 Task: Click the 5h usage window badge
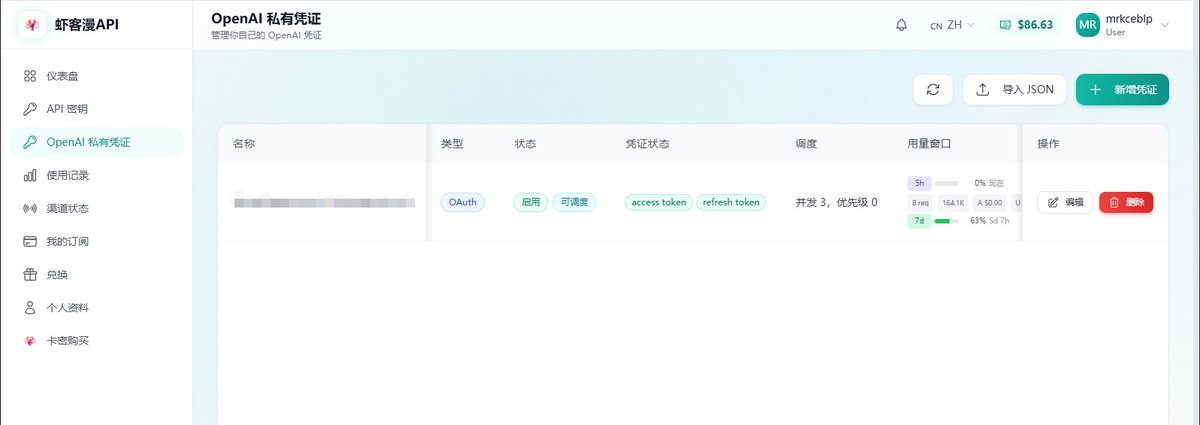click(x=918, y=183)
